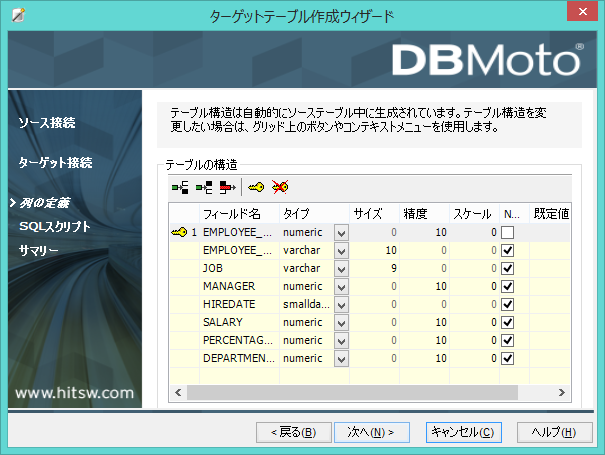
Task: Open type dropdown on the varchar size 10 row
Action: (341, 251)
